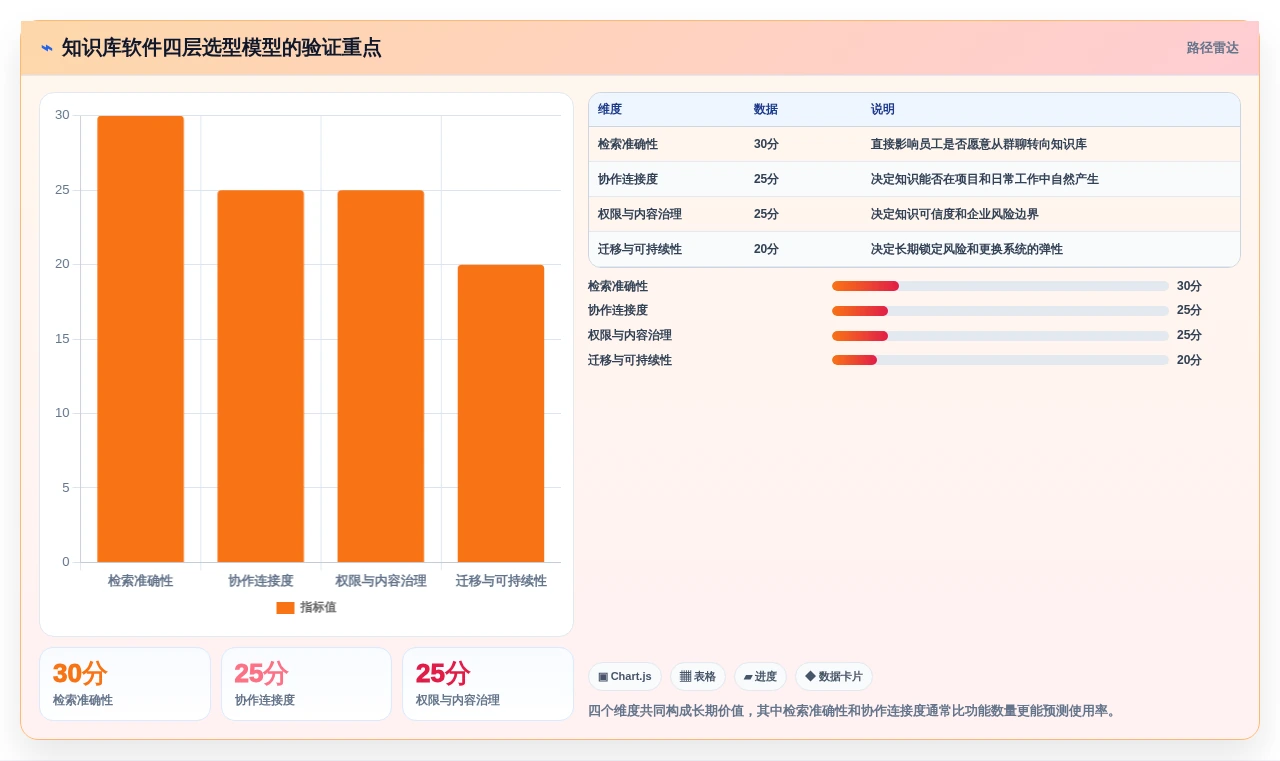Open the 25分 权限与内容治理 data card
1280x761 pixels.
point(488,684)
